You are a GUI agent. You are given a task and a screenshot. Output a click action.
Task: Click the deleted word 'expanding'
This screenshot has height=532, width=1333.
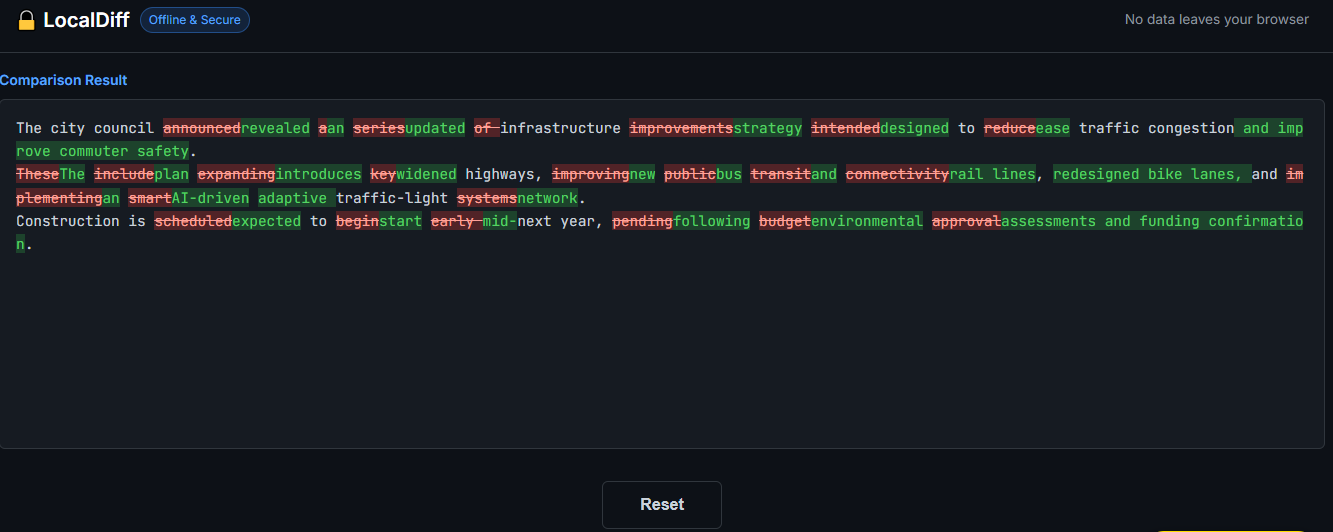[237, 174]
